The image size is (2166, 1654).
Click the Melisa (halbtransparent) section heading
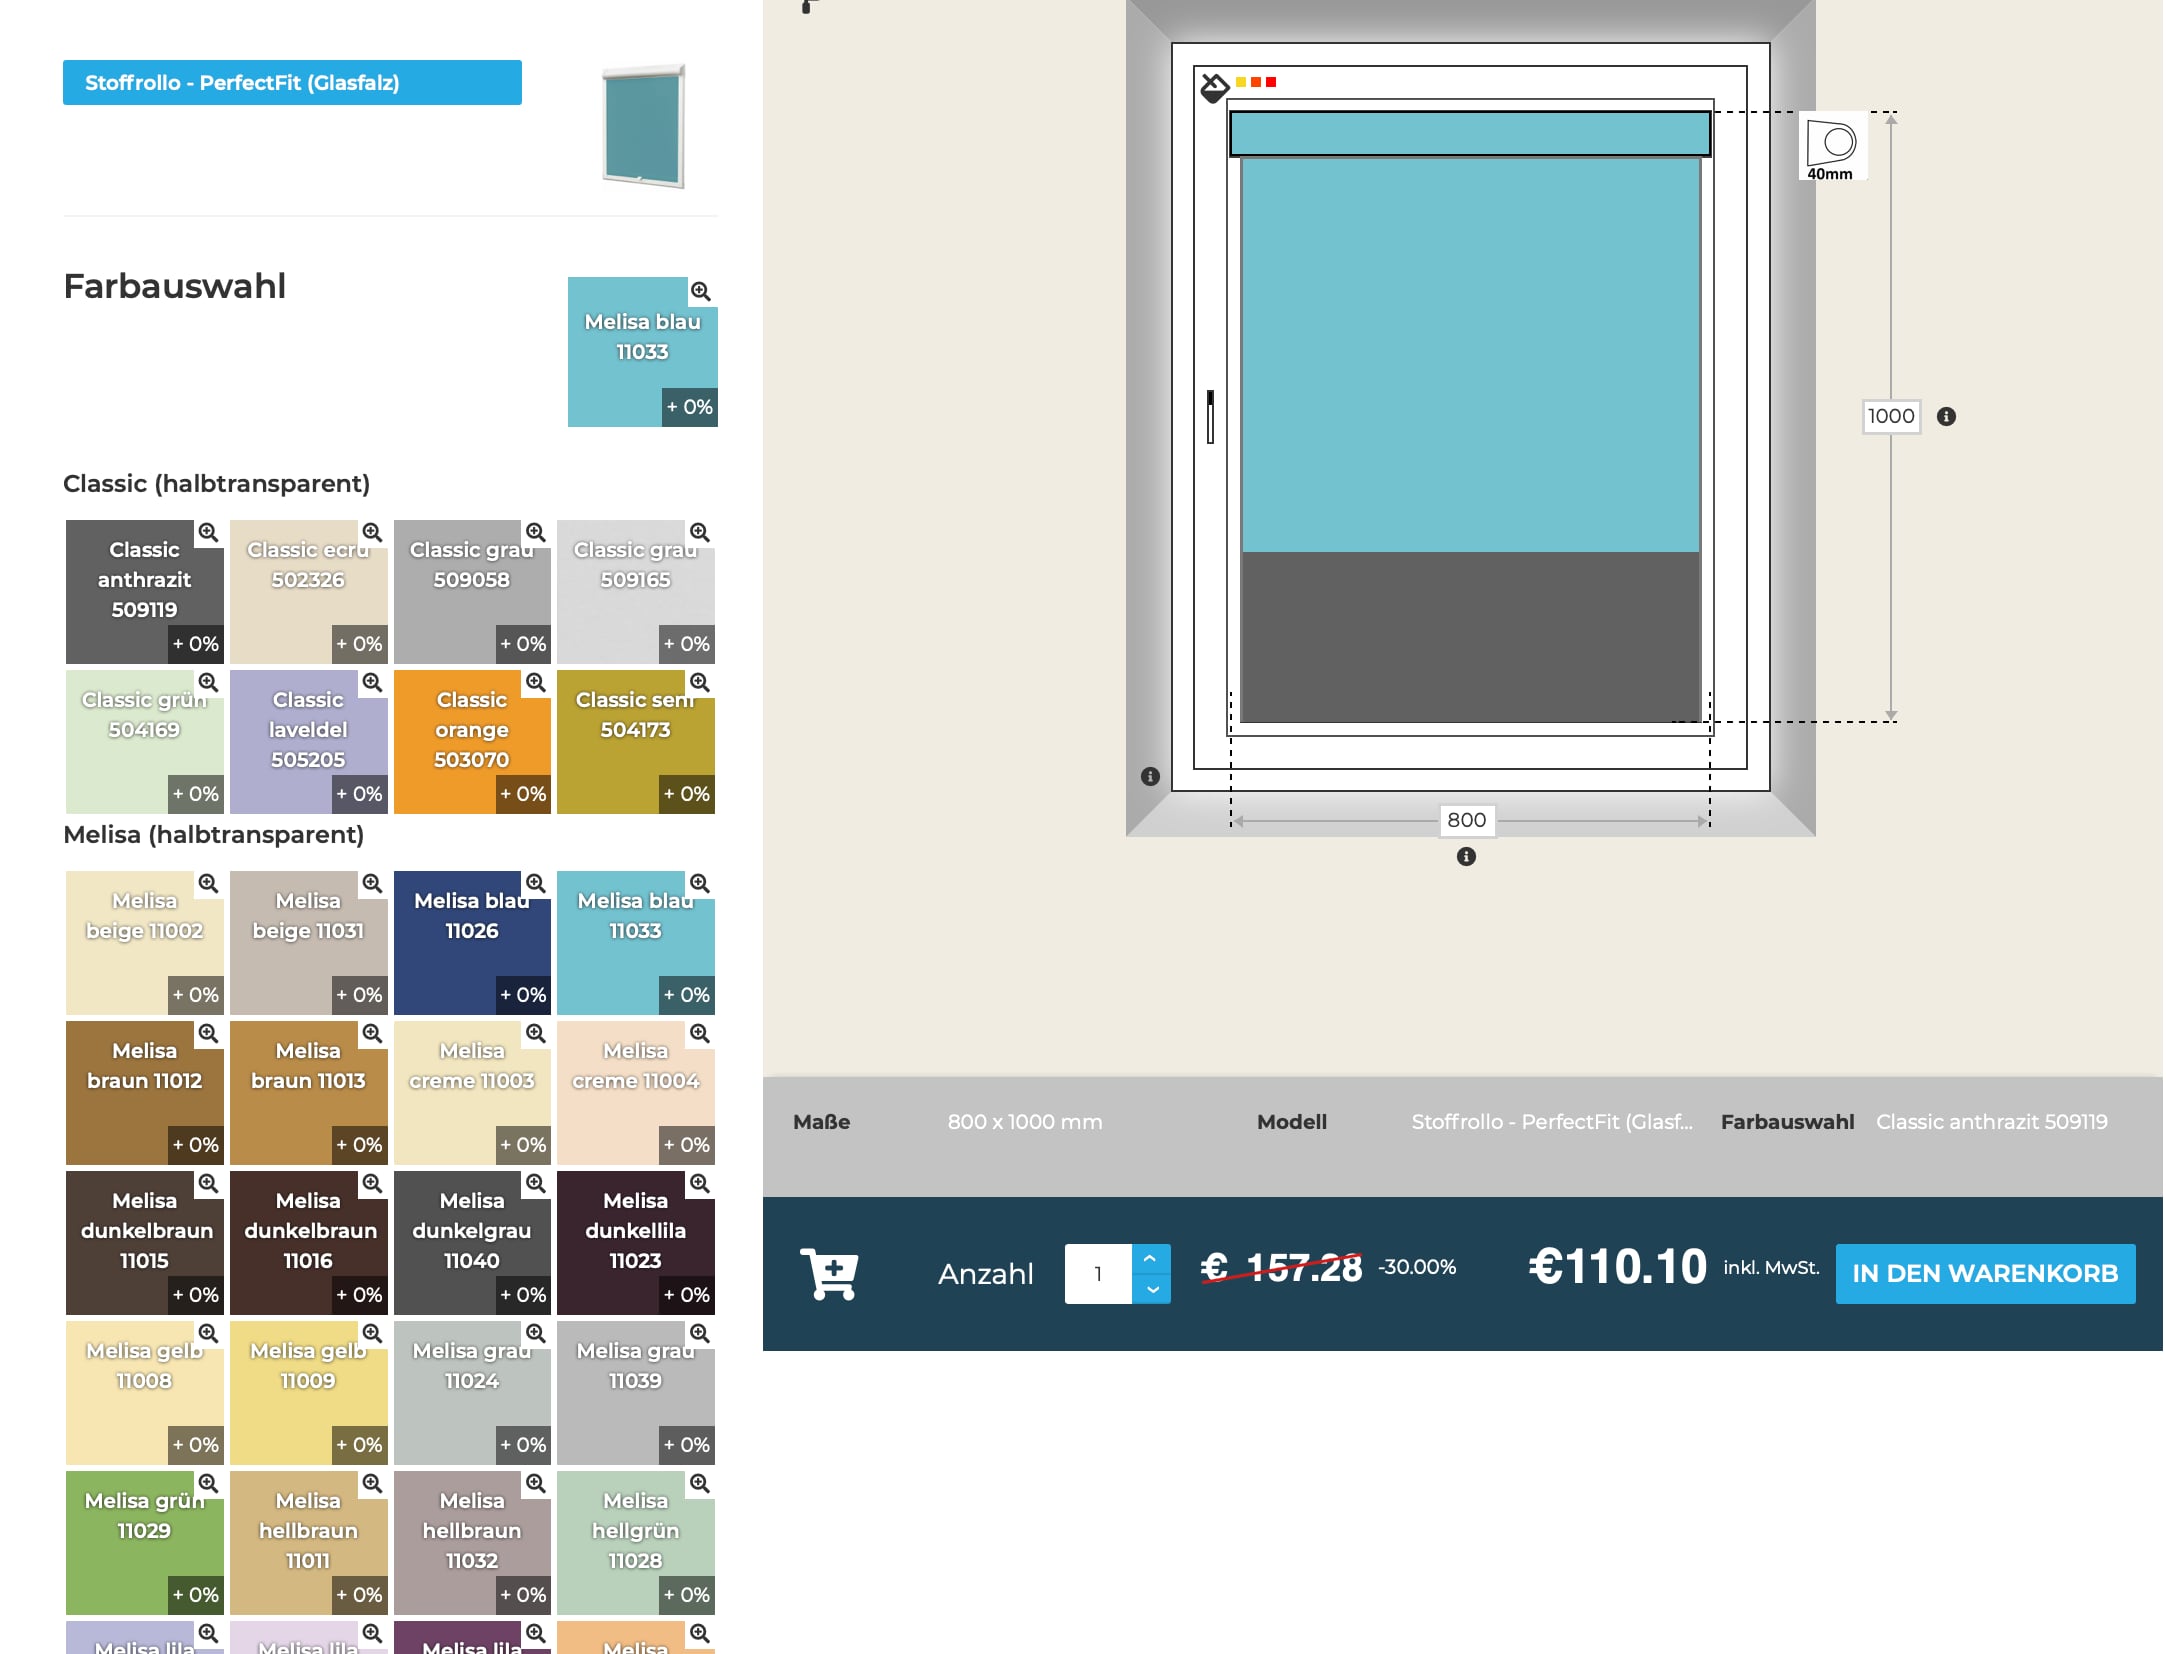pos(213,835)
